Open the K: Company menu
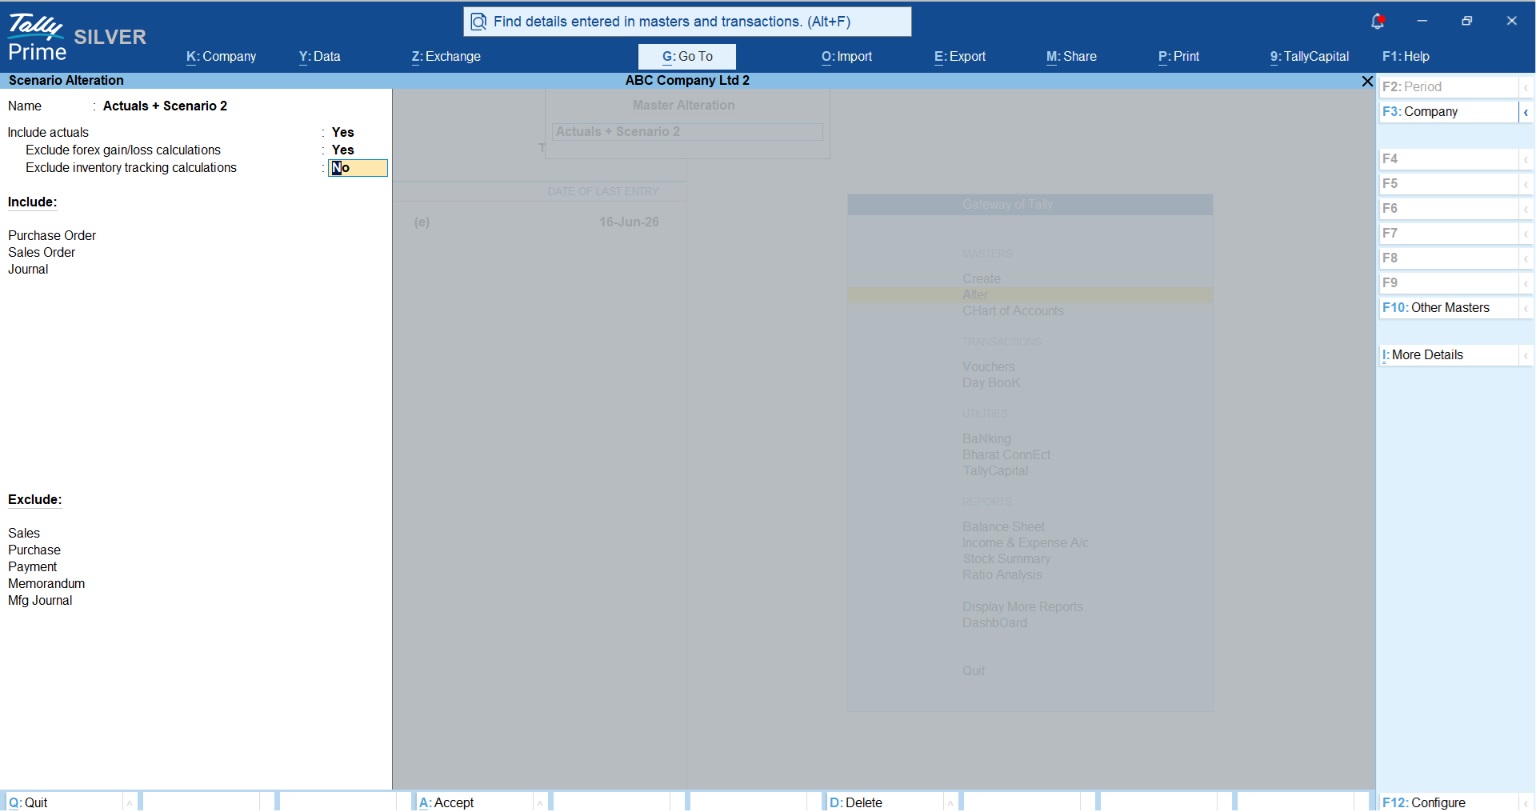1536x811 pixels. (x=221, y=56)
